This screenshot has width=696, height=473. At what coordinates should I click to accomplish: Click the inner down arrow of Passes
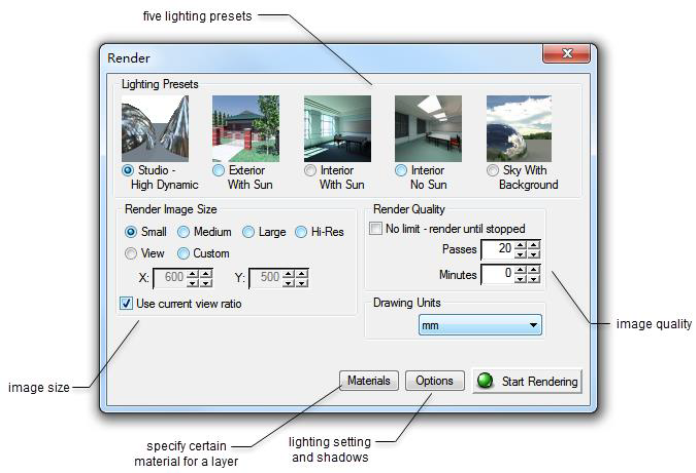[521, 254]
